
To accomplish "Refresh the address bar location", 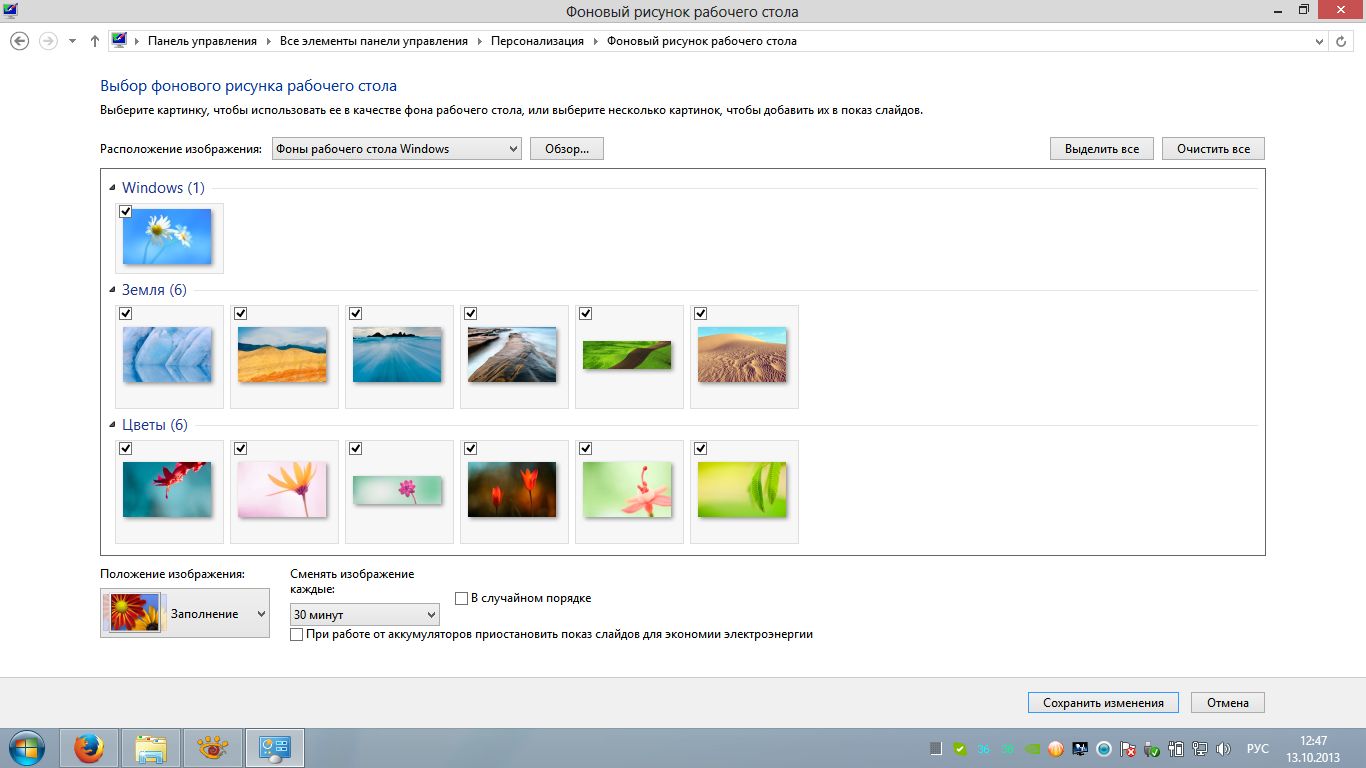I will point(1342,41).
